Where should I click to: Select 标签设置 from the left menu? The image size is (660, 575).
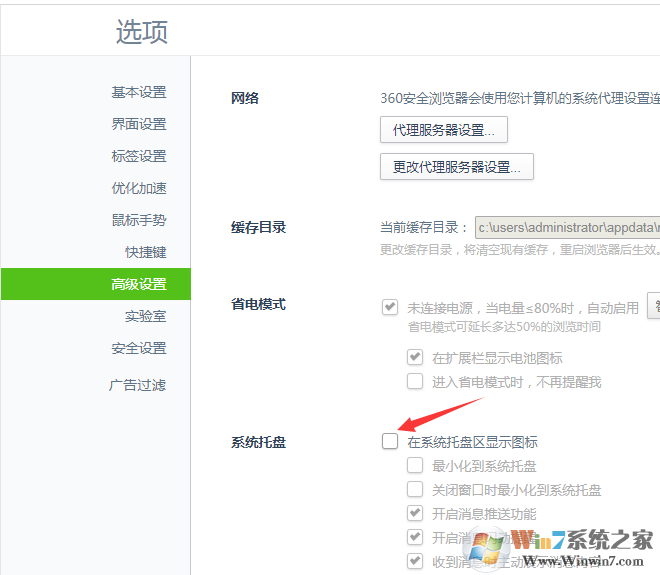point(138,156)
